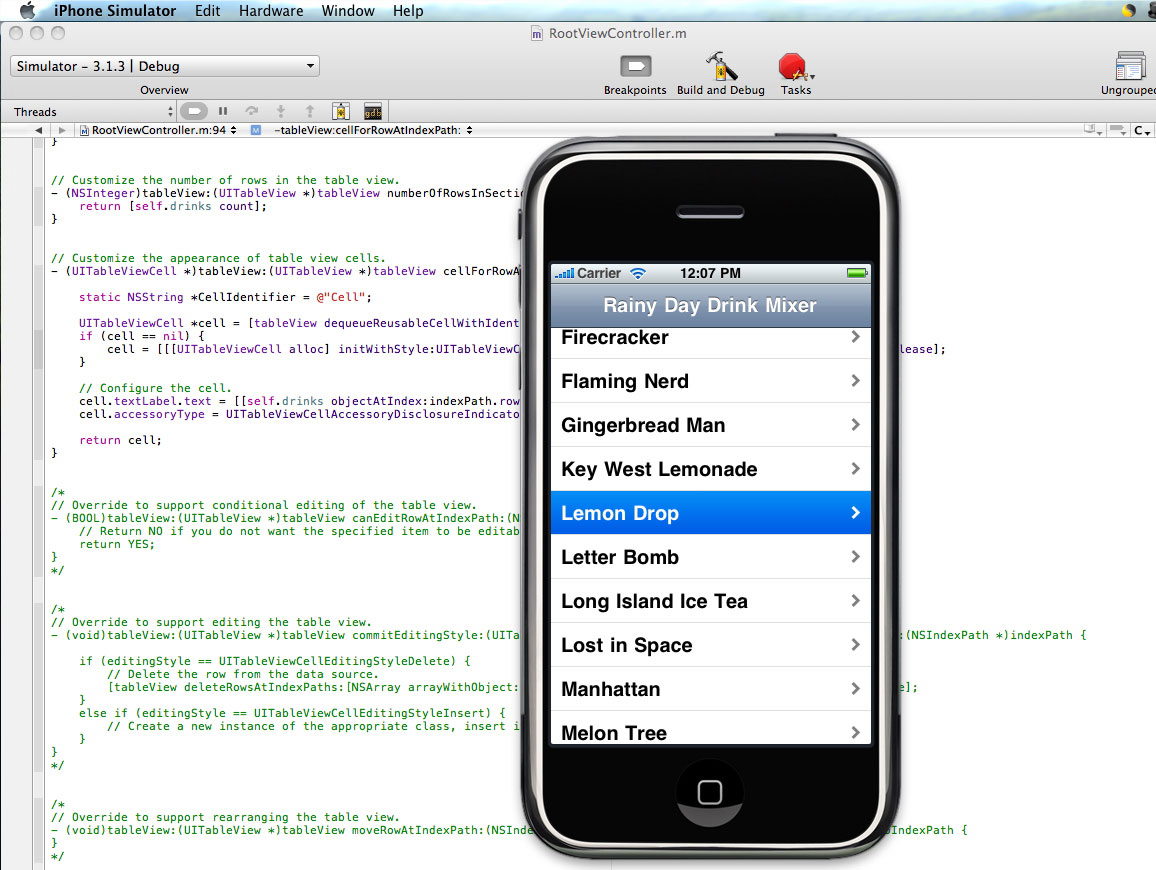Screen dimensions: 1156x870
Task: Click disclosure chevron on Lost in Space row
Action: [x=855, y=644]
